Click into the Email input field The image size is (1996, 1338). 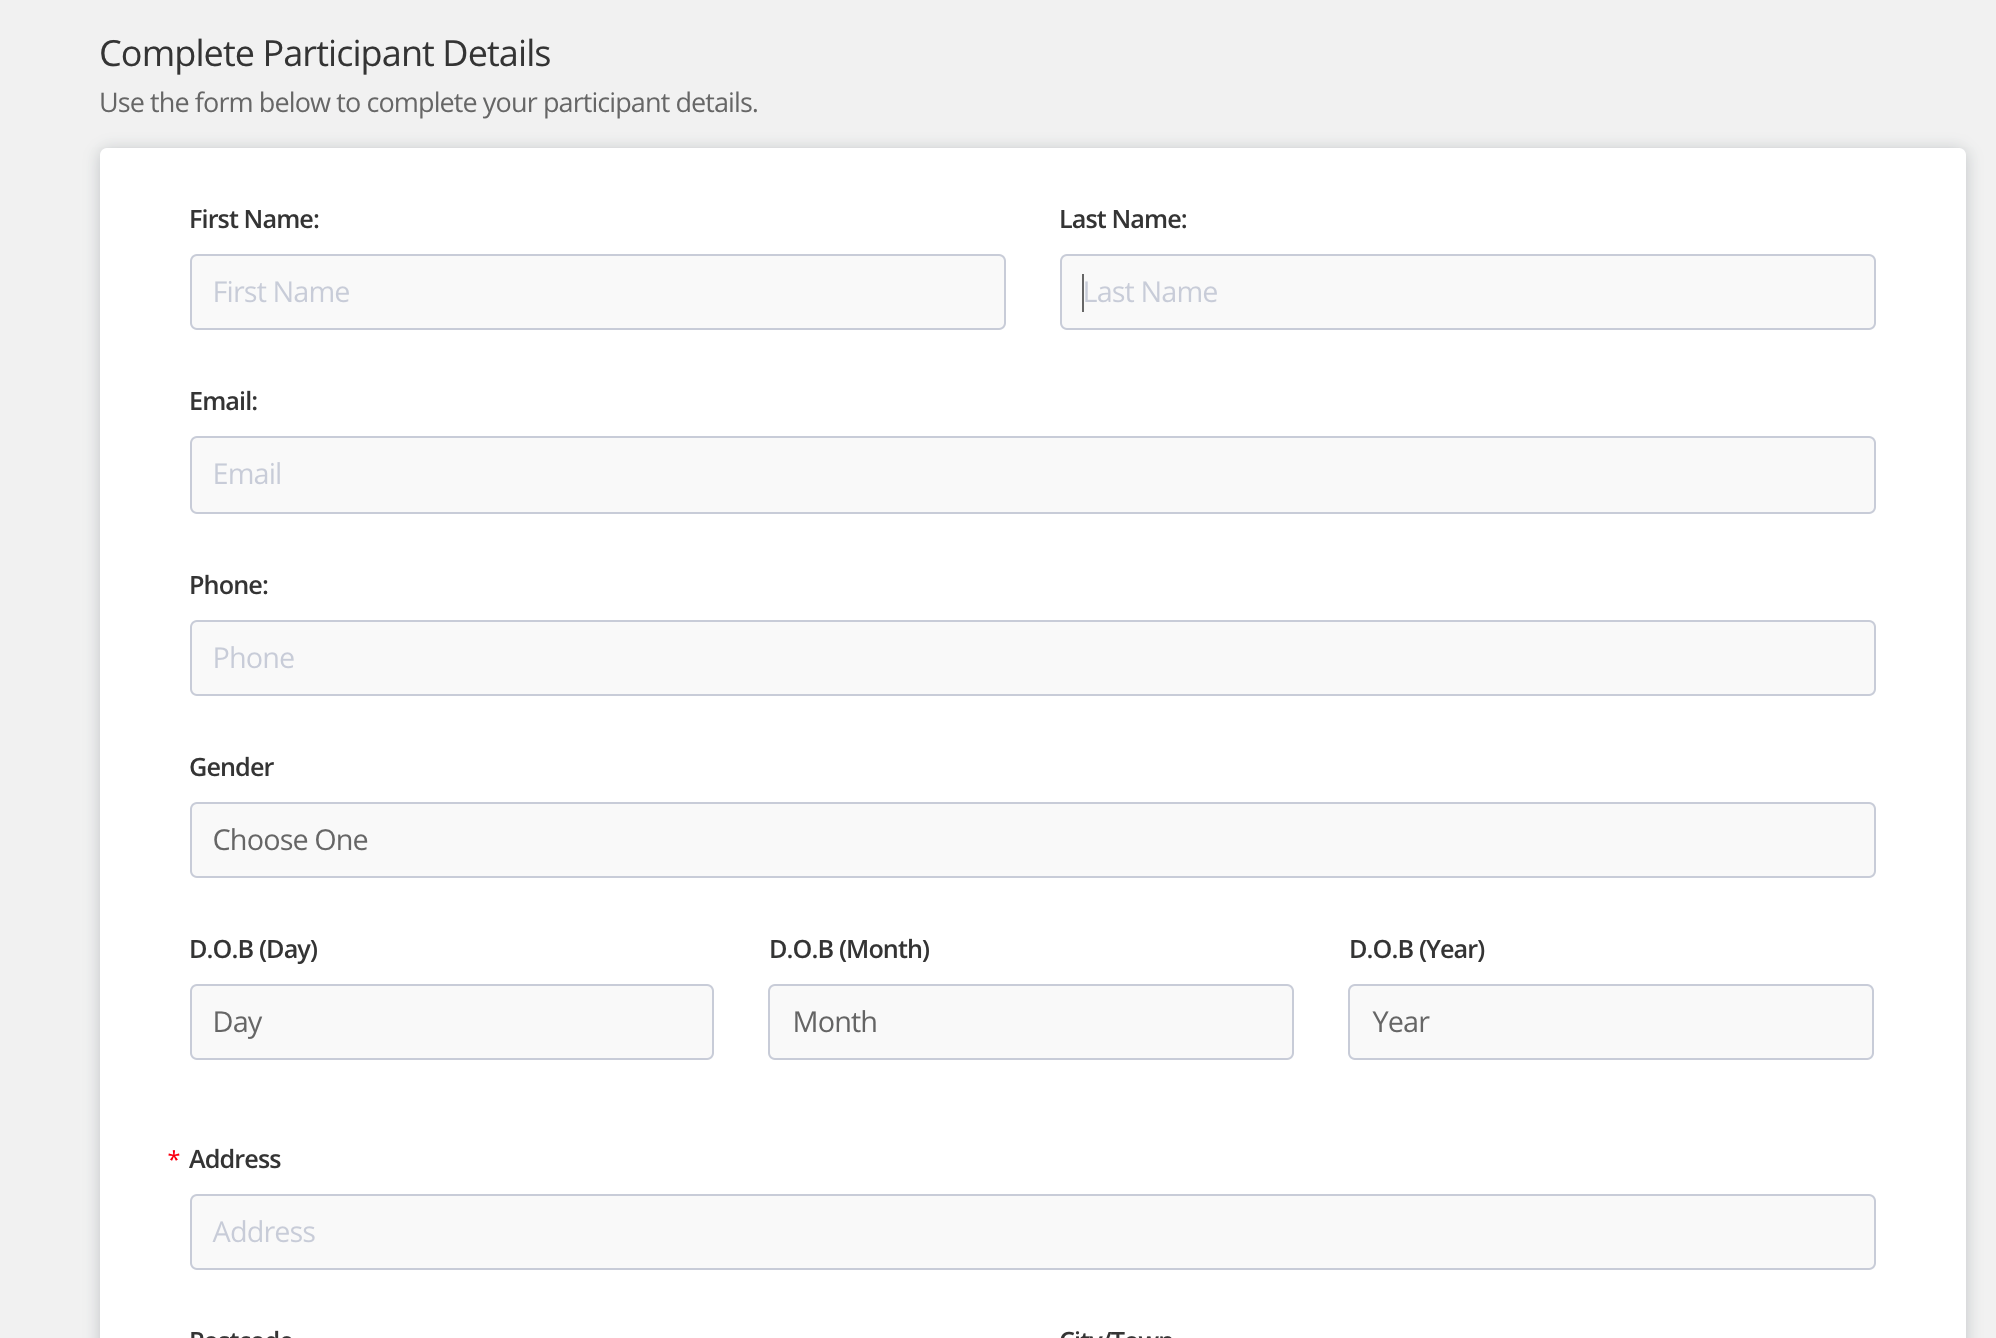[x=1032, y=475]
